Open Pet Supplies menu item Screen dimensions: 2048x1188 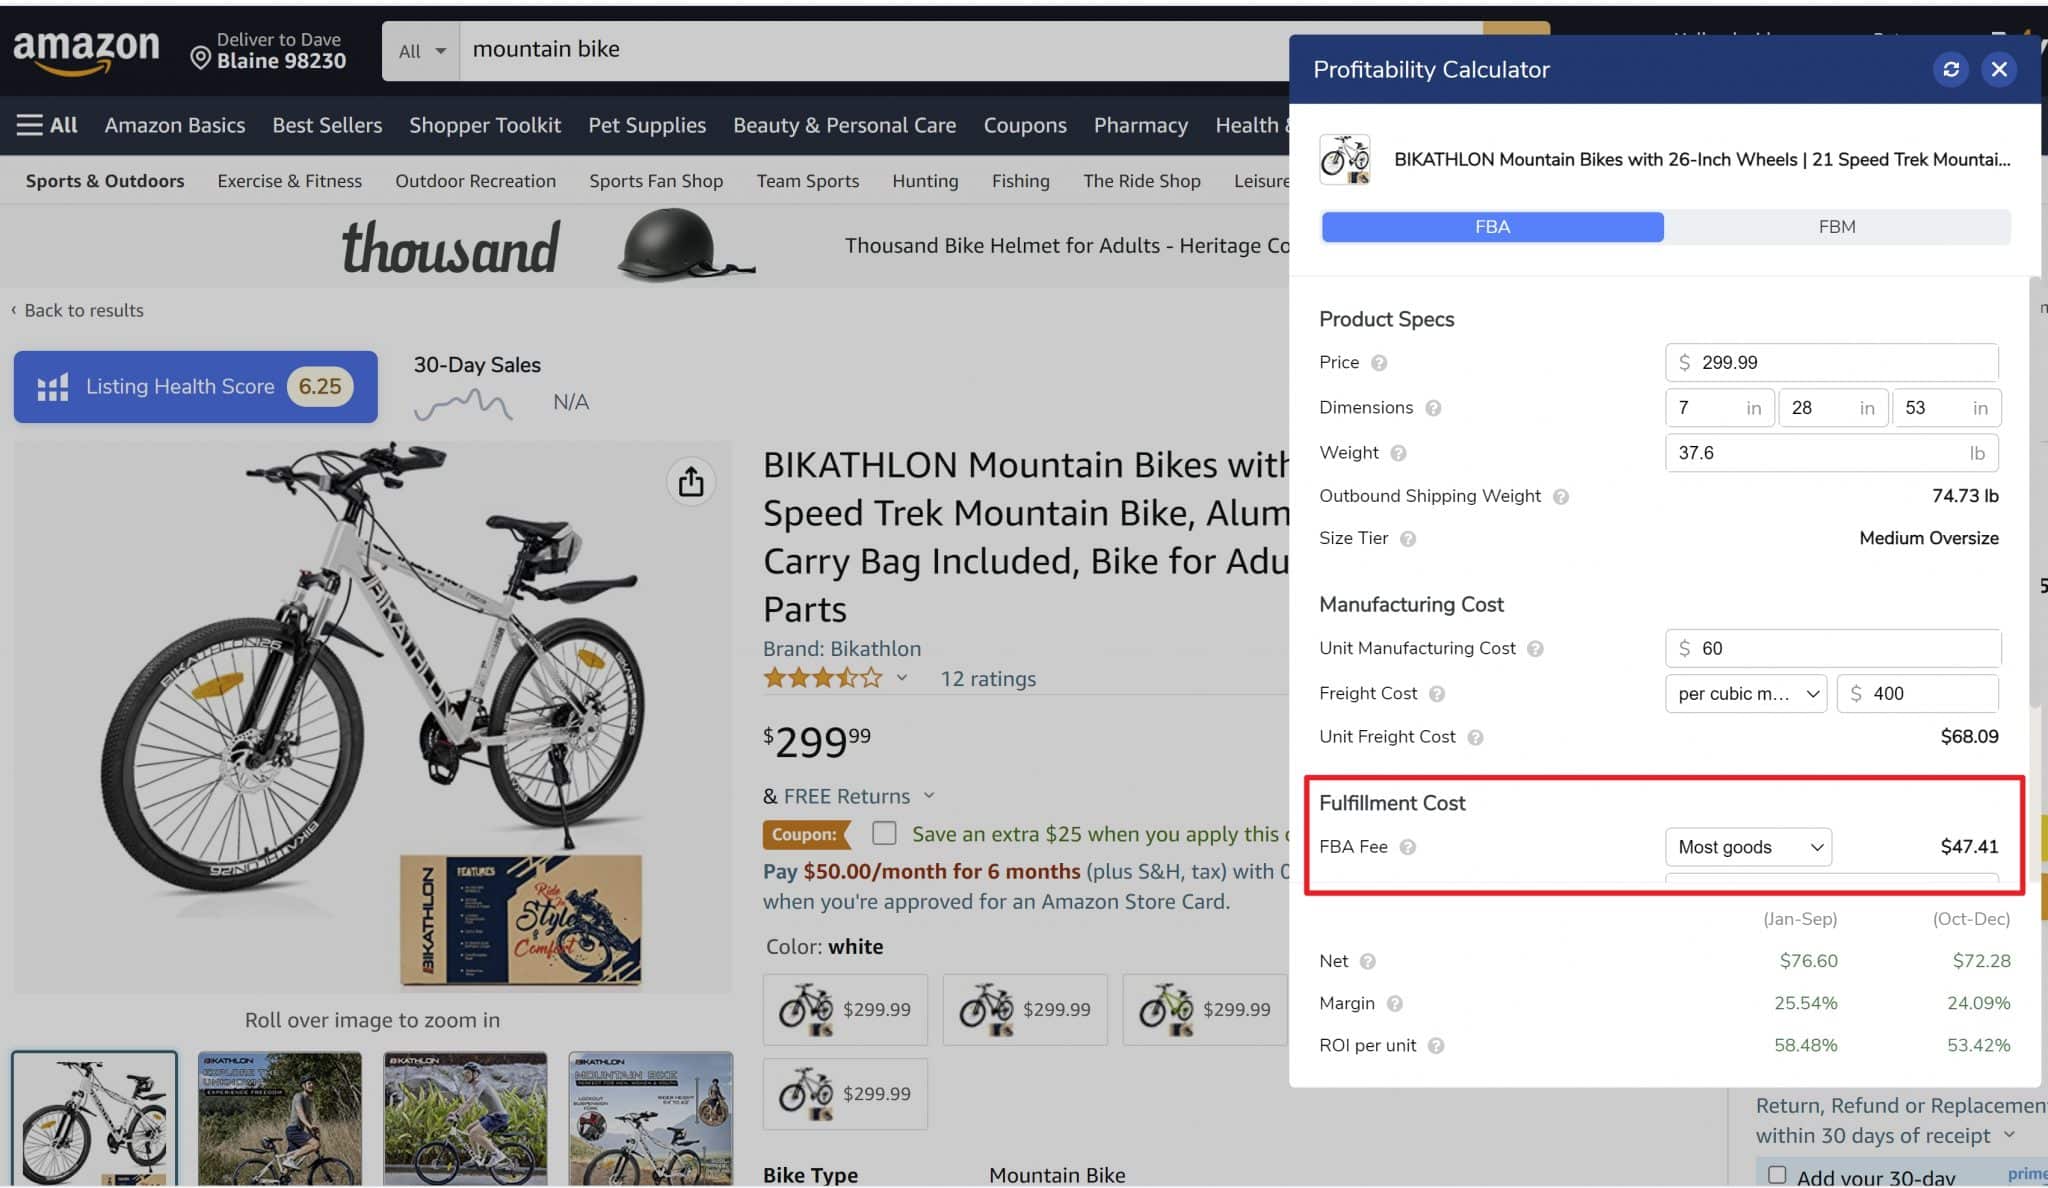[647, 125]
